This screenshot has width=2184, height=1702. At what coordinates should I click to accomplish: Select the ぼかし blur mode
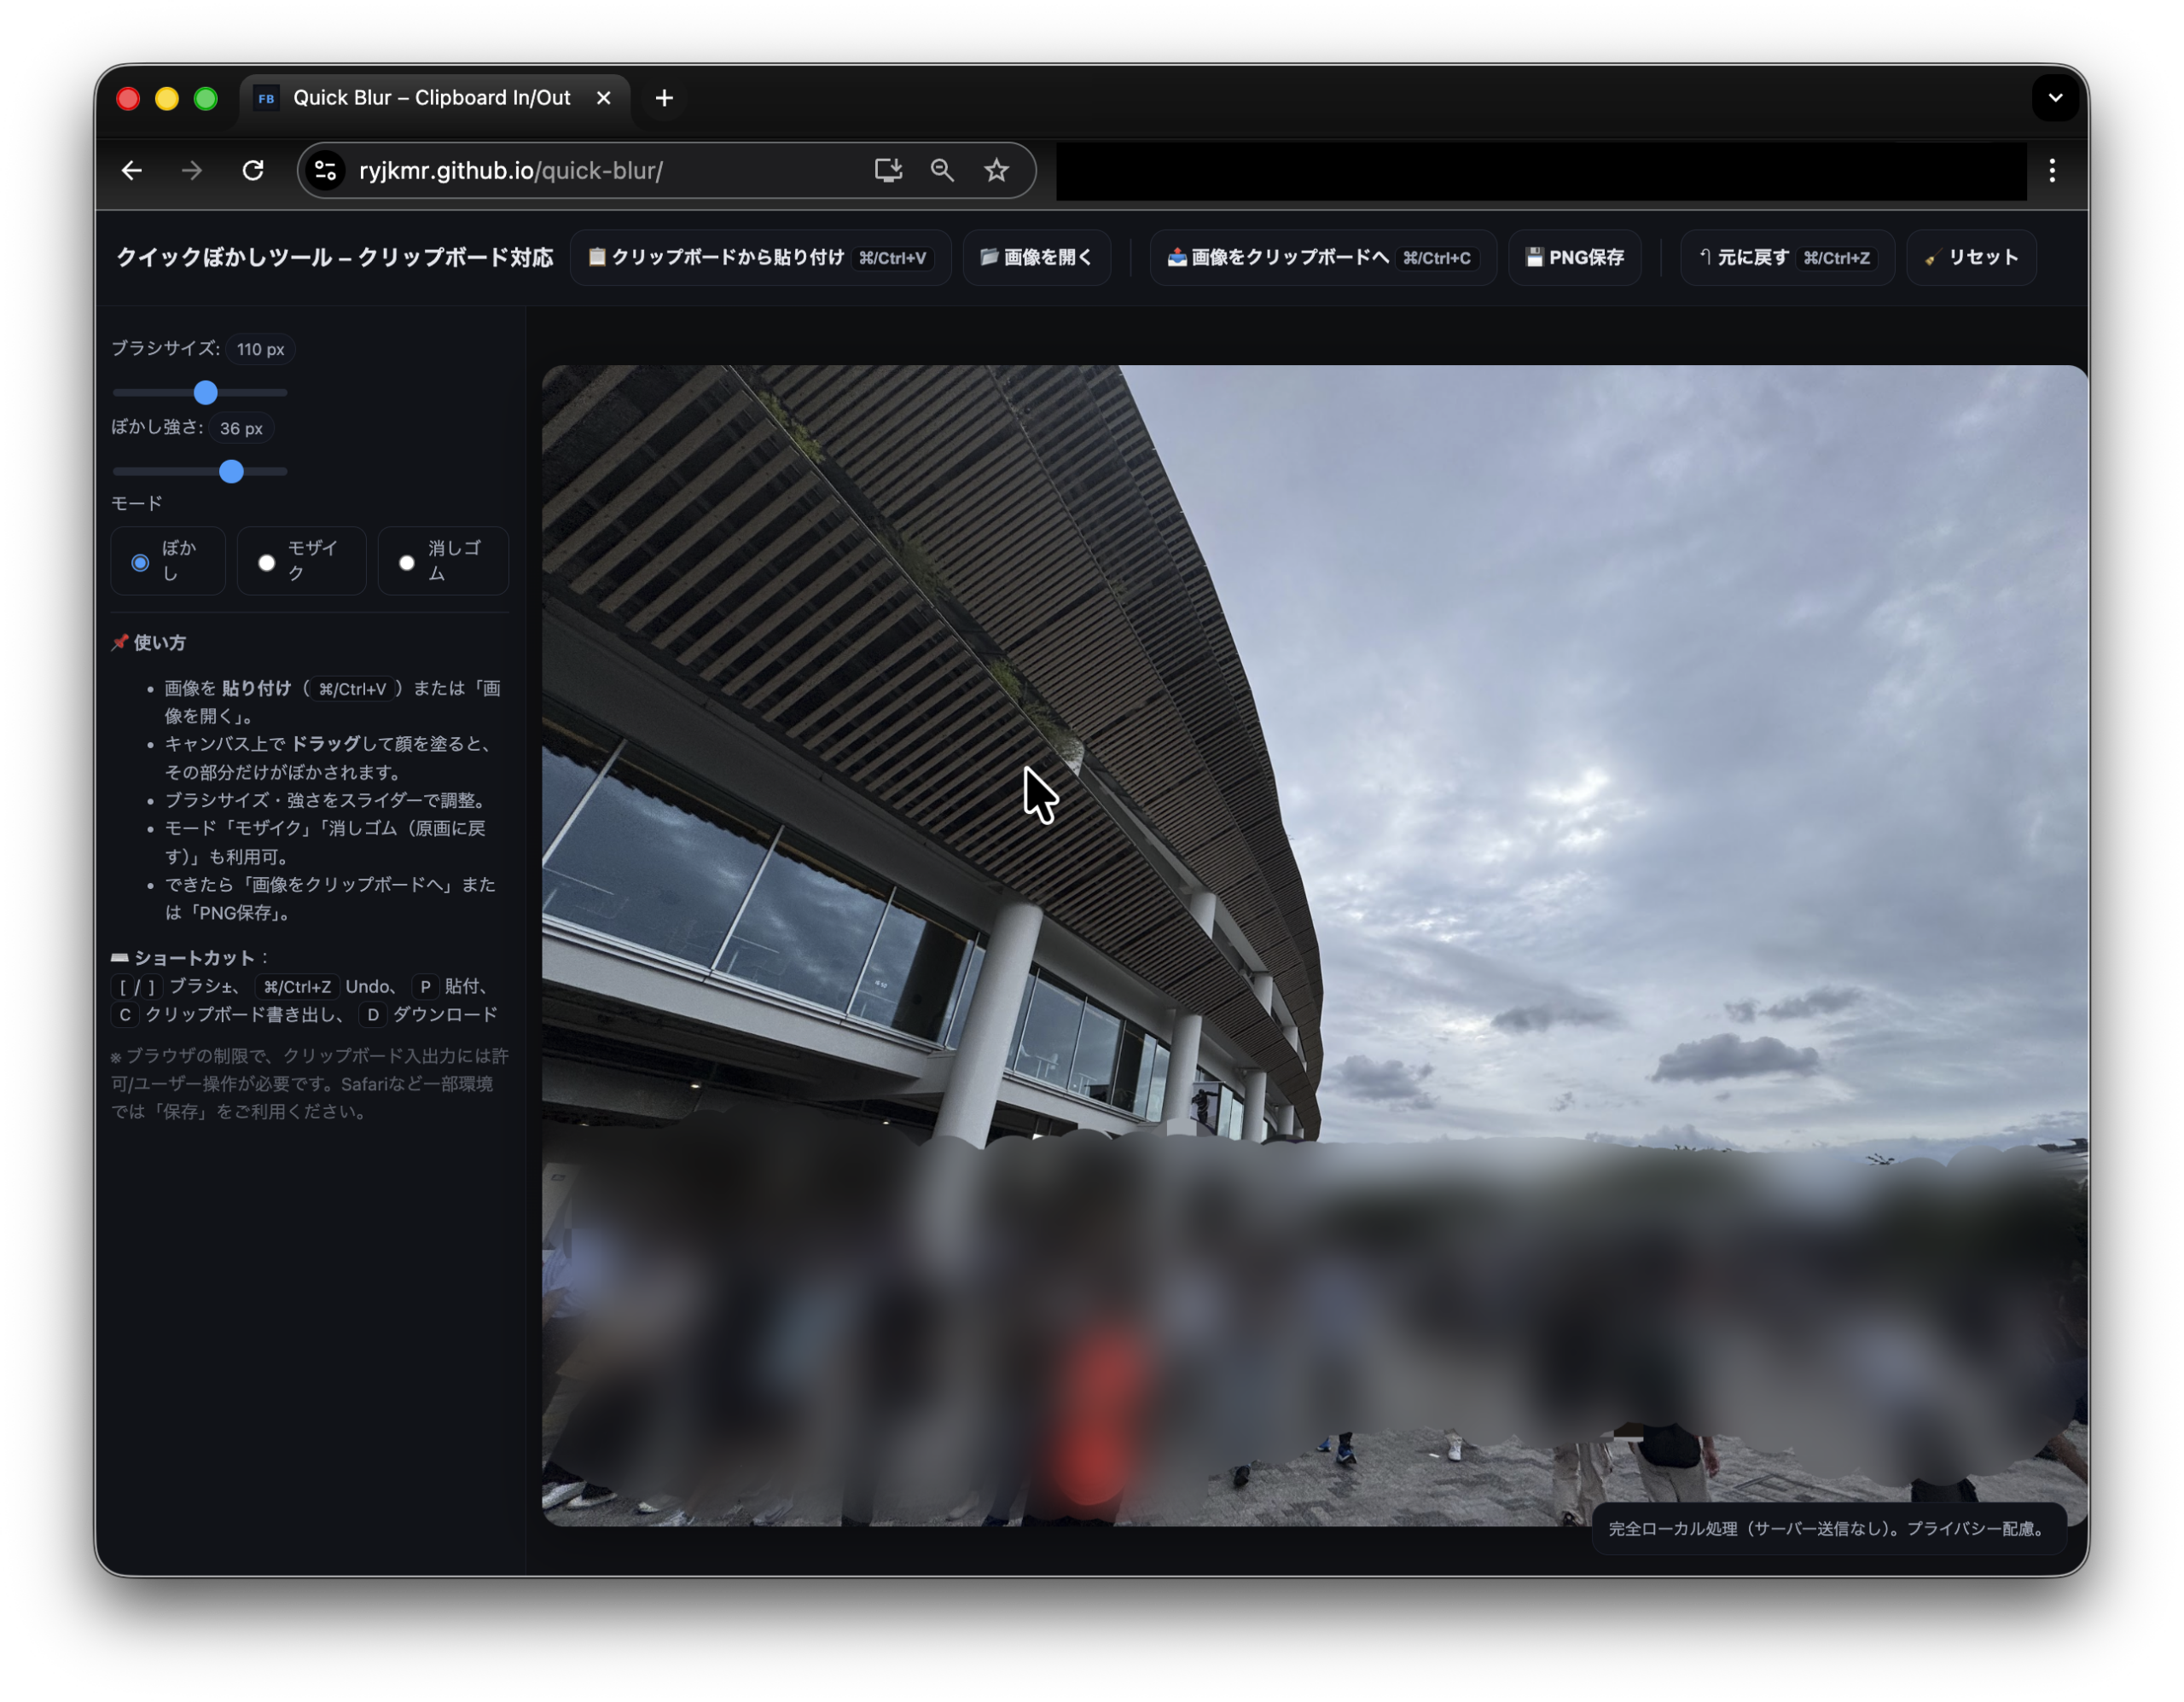coord(141,562)
